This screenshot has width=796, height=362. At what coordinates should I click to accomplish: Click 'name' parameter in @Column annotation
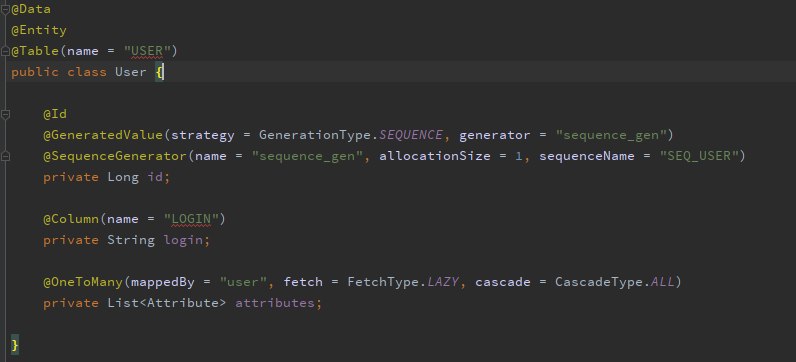pyautogui.click(x=122, y=219)
